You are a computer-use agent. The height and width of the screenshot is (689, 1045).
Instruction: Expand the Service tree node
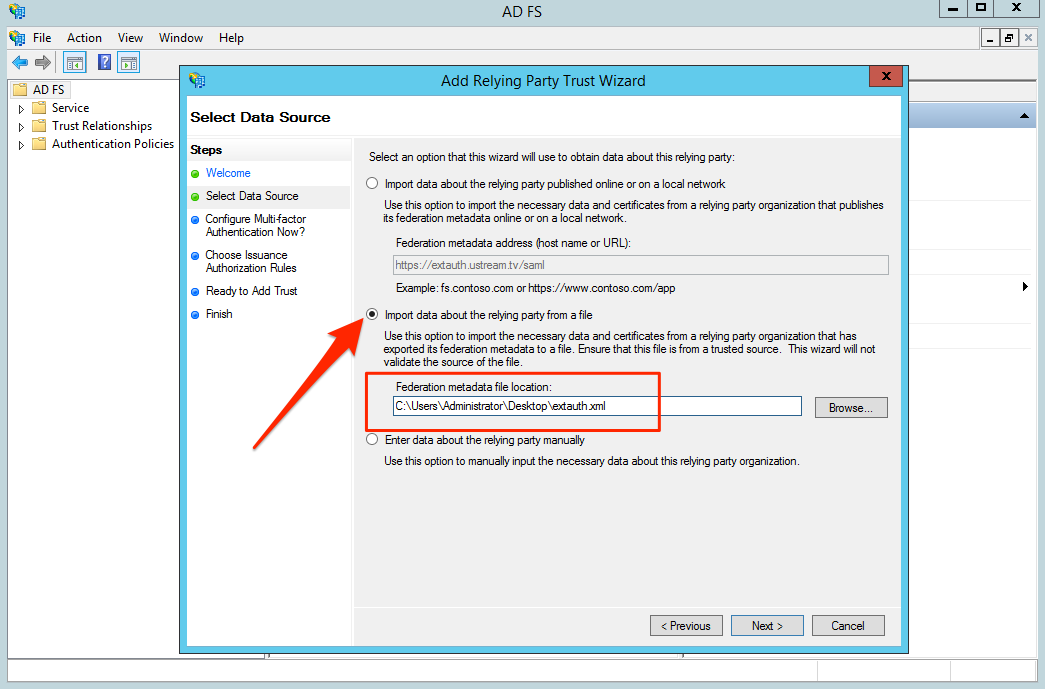pyautogui.click(x=21, y=109)
